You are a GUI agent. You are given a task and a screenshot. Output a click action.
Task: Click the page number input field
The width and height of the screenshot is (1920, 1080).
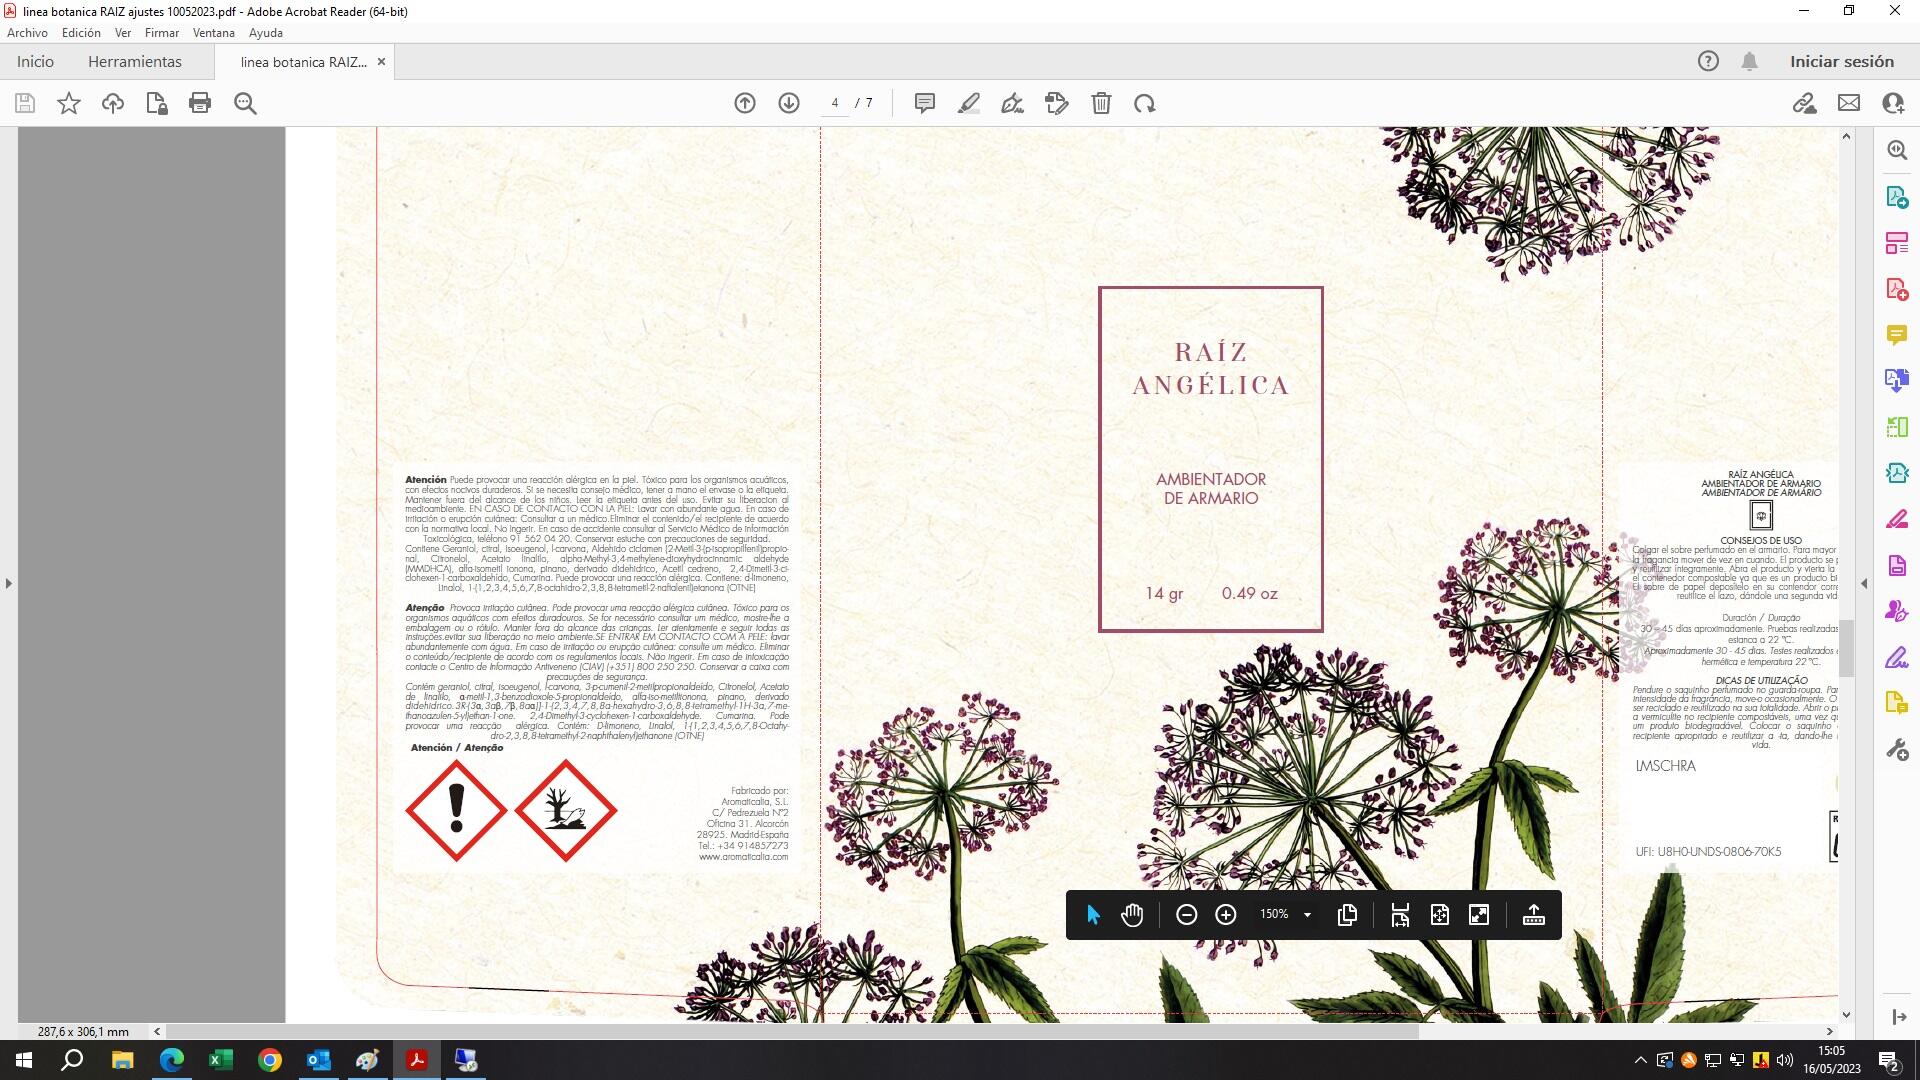tap(835, 103)
